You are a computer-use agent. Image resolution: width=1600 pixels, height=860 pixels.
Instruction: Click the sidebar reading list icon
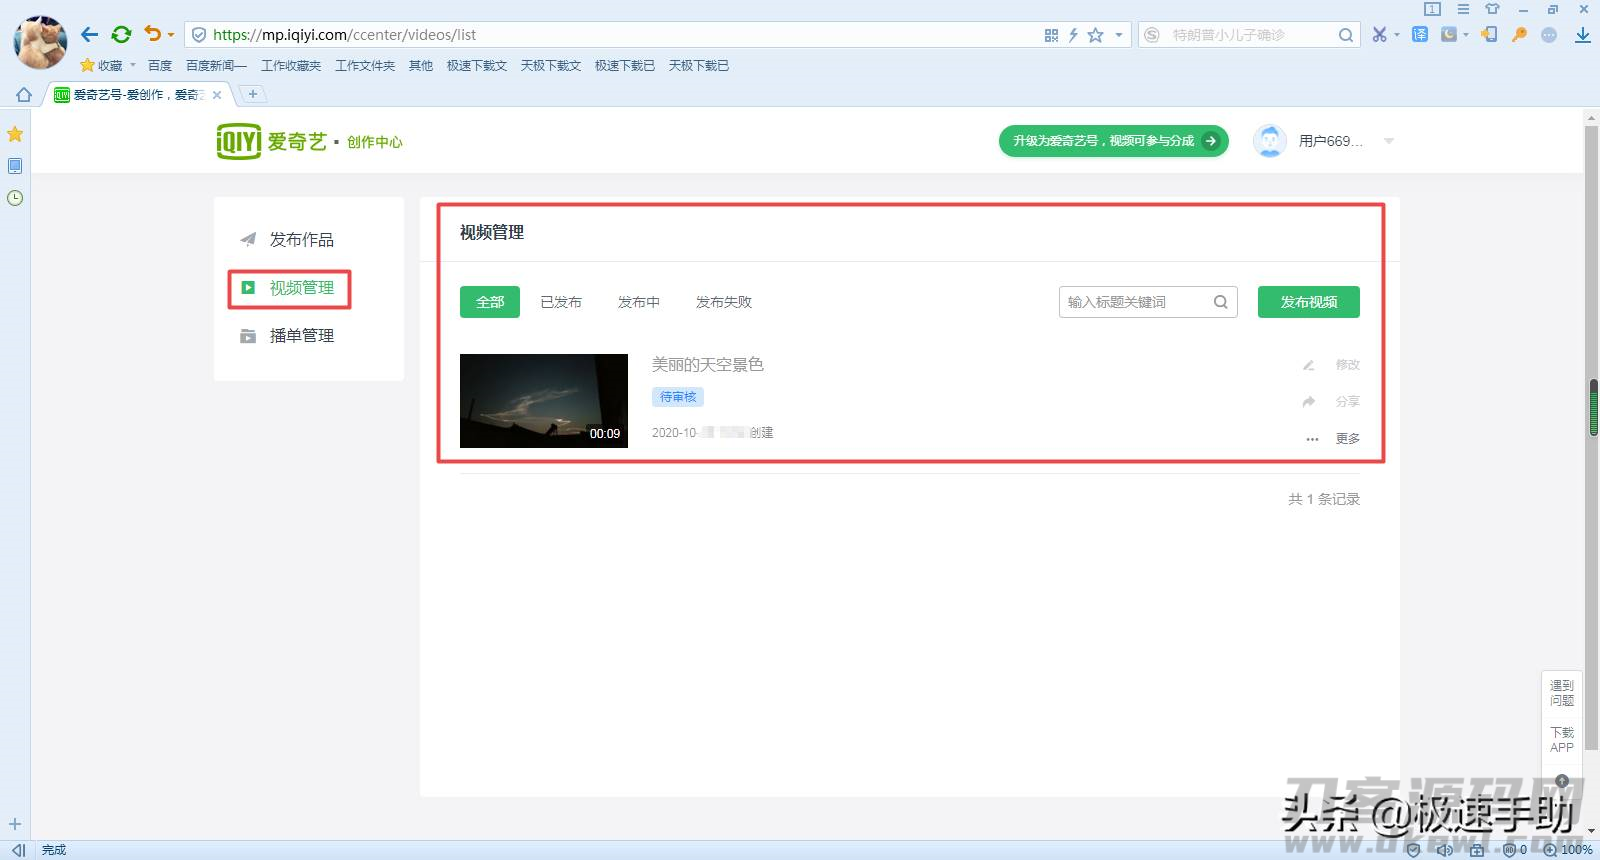tap(15, 166)
